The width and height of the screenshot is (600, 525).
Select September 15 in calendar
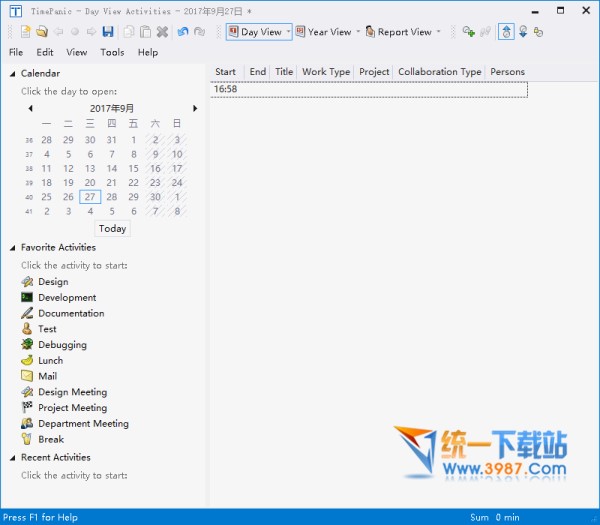pyautogui.click(x=133, y=168)
